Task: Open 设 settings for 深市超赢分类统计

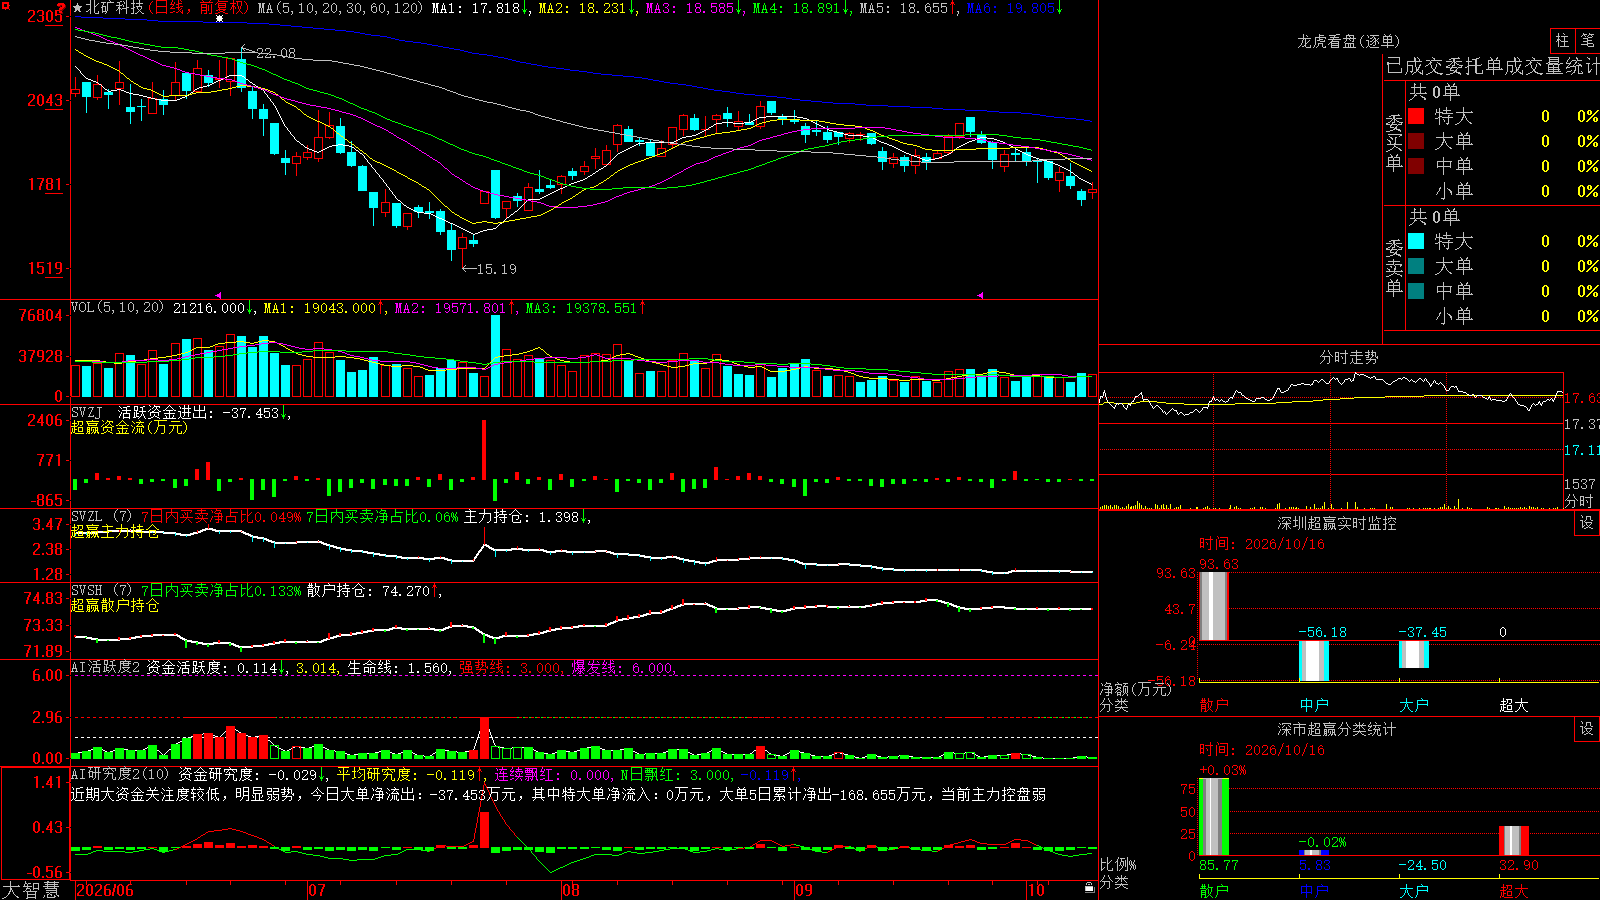Action: tap(1587, 729)
